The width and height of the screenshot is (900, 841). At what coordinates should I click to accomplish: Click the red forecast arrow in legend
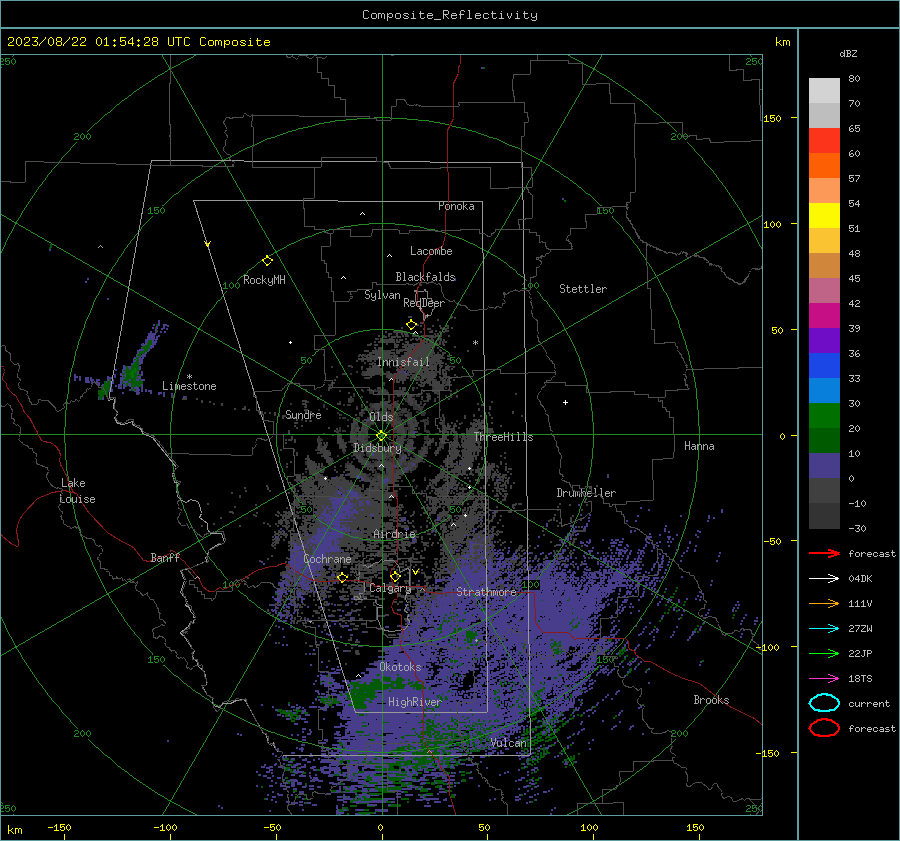click(x=824, y=553)
